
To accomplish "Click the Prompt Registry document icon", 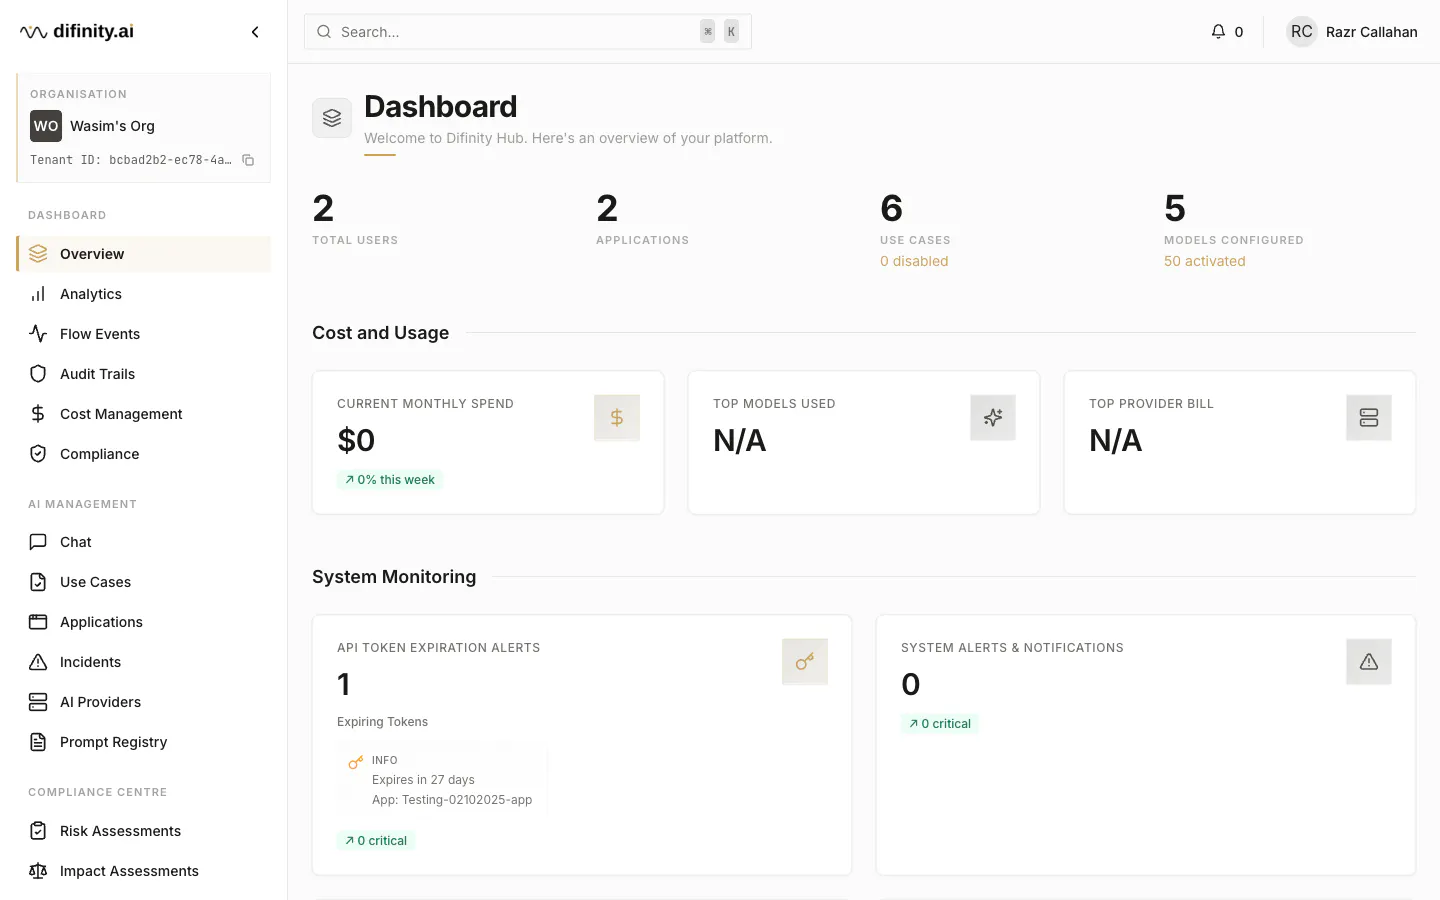I will tap(38, 742).
